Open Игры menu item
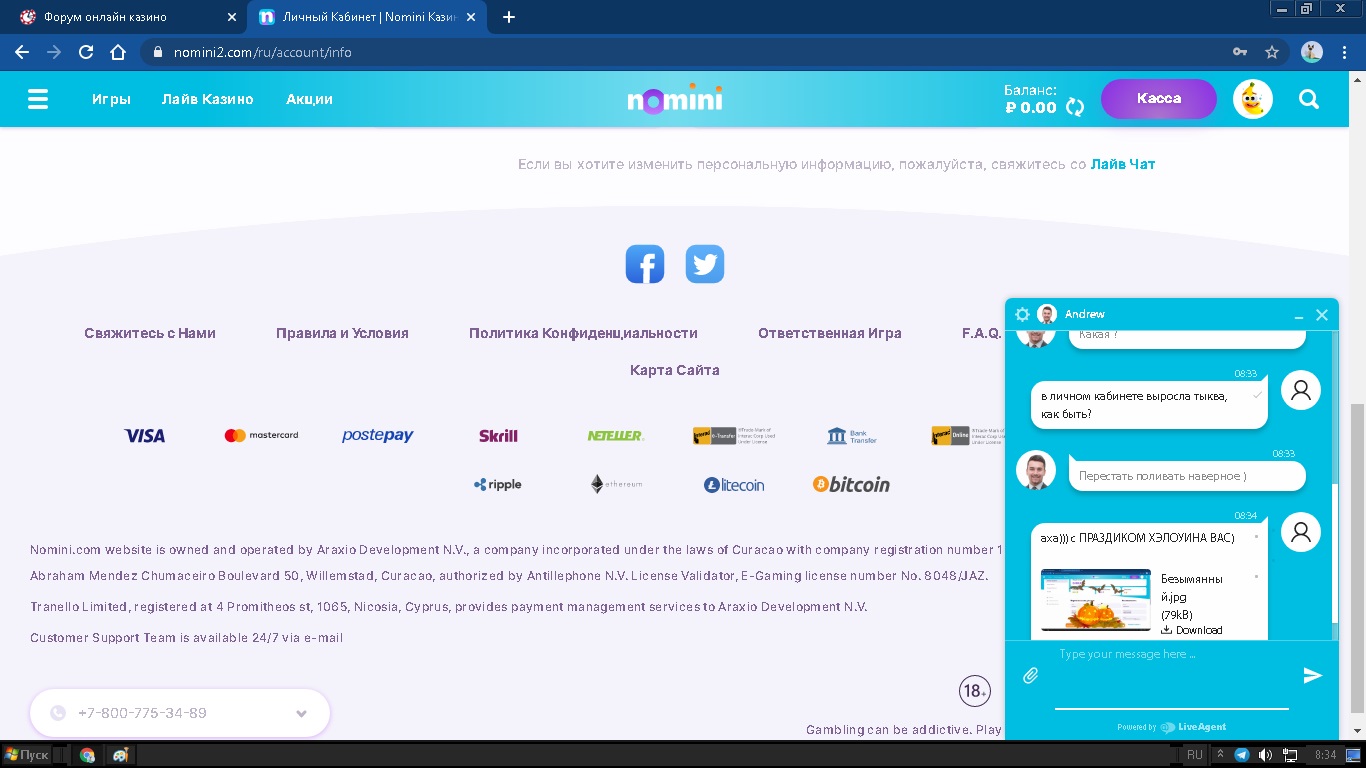Screen dimensions: 1366x768 (x=111, y=99)
